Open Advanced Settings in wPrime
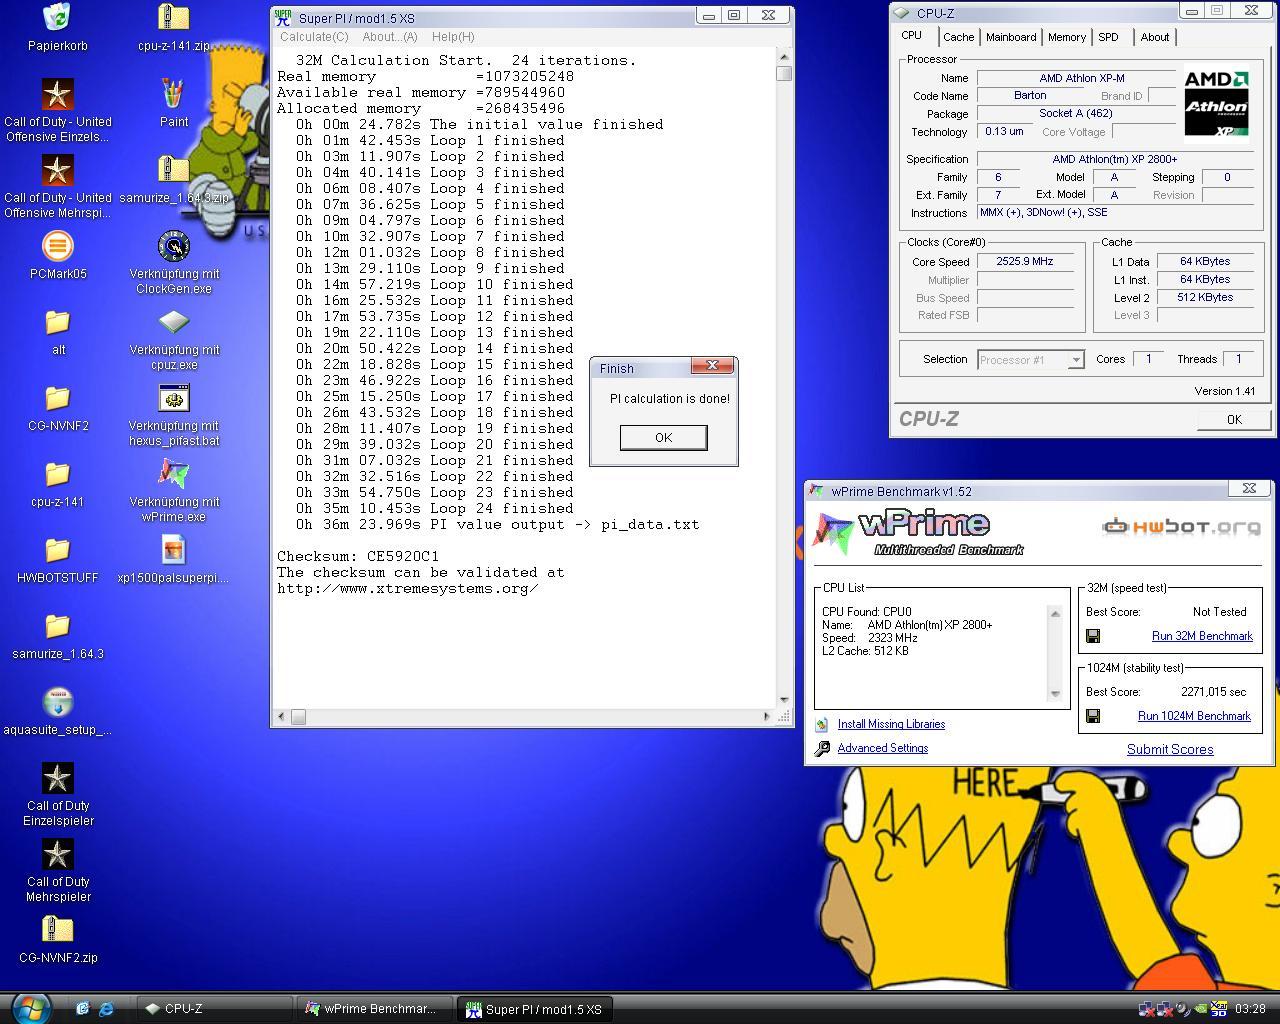Viewport: 1280px width, 1024px height. click(x=883, y=748)
